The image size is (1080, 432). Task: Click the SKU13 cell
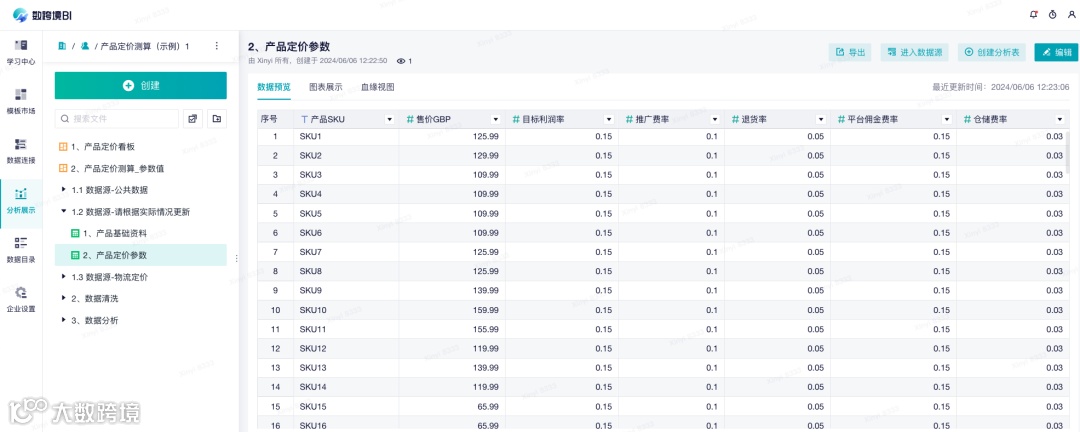(346, 368)
